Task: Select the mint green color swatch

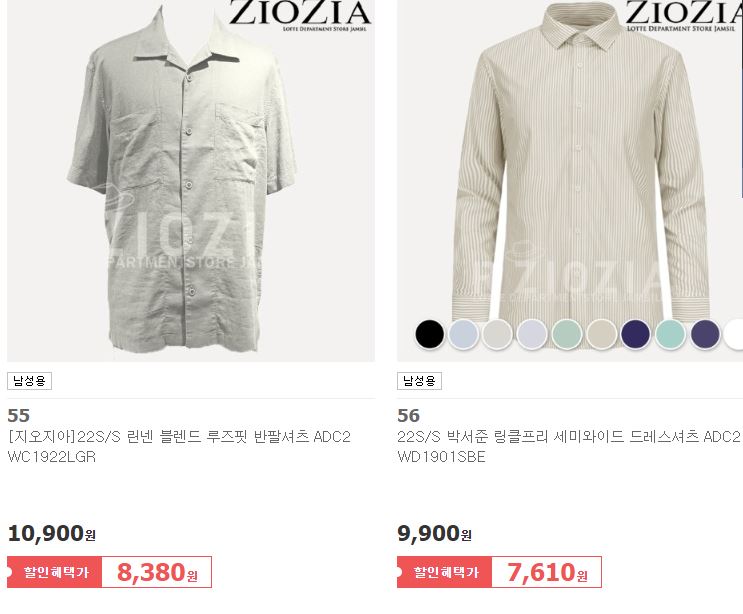Action: pos(567,334)
